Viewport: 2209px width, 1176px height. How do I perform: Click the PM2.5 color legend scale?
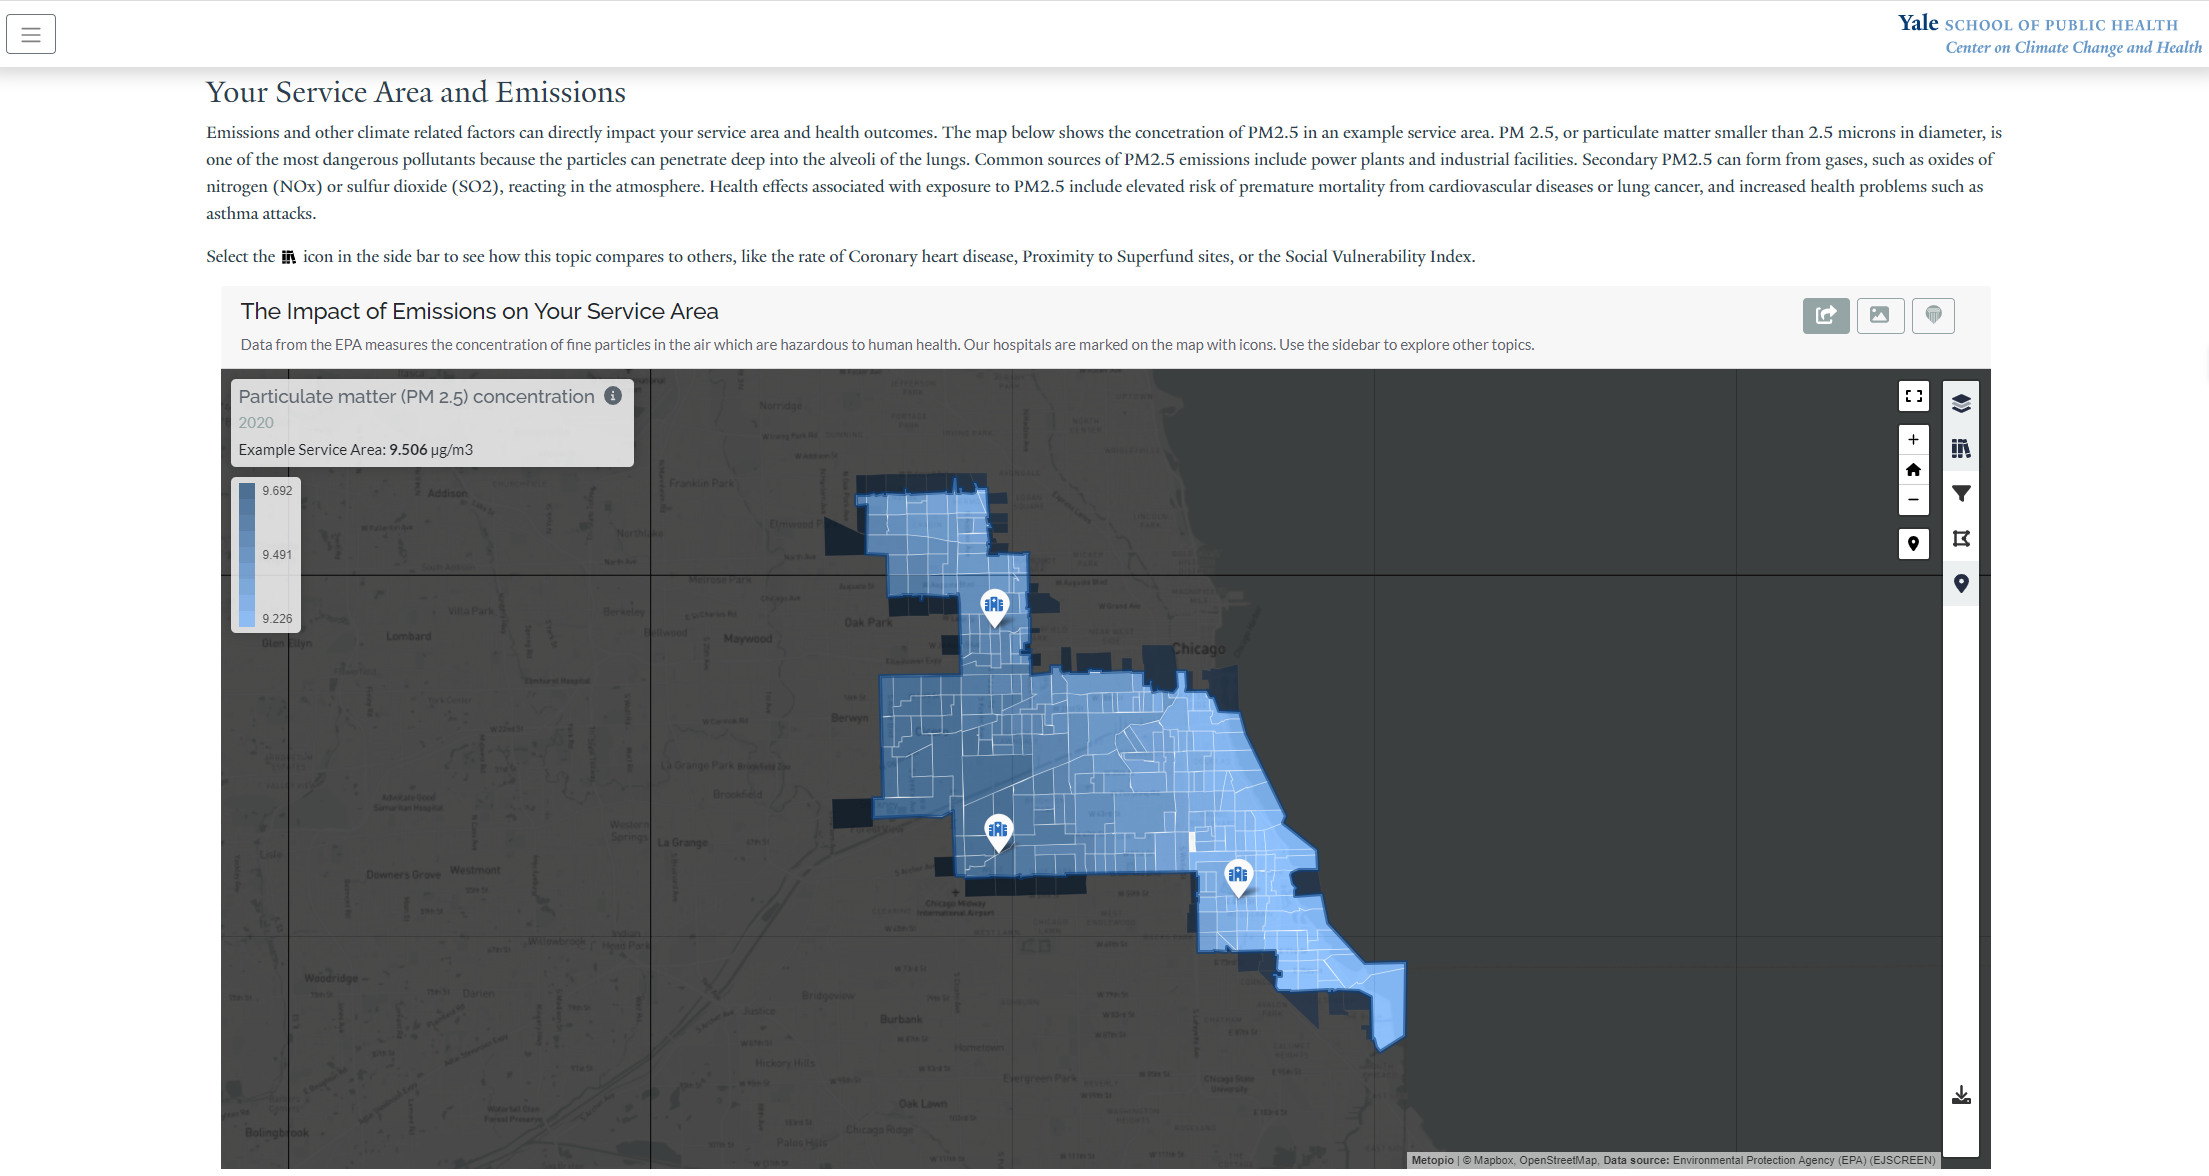(247, 554)
